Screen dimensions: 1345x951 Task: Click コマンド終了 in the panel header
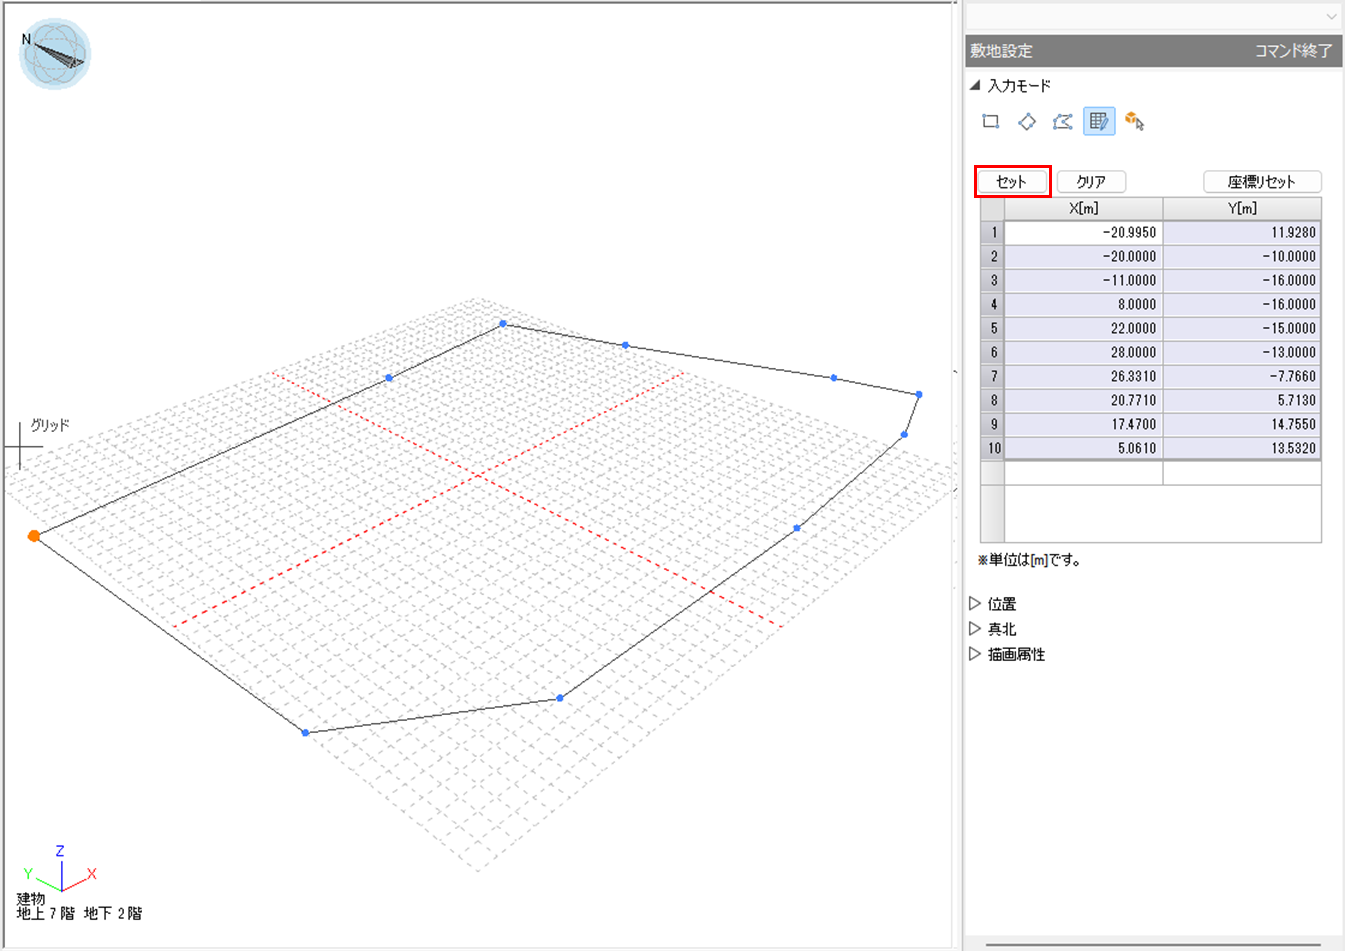[1293, 51]
